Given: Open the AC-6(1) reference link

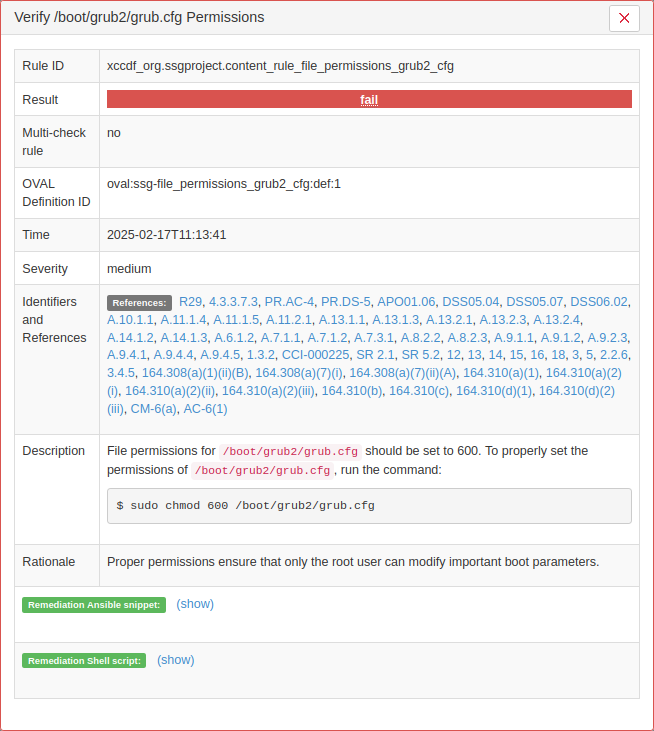Looking at the screenshot, I should [x=205, y=409].
